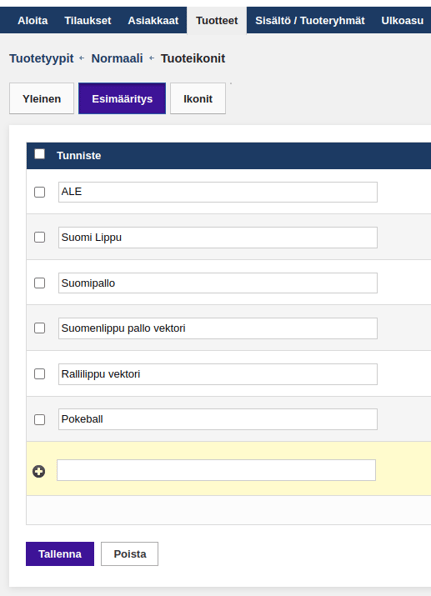
Task: Click the Poista delete button
Action: click(x=130, y=554)
